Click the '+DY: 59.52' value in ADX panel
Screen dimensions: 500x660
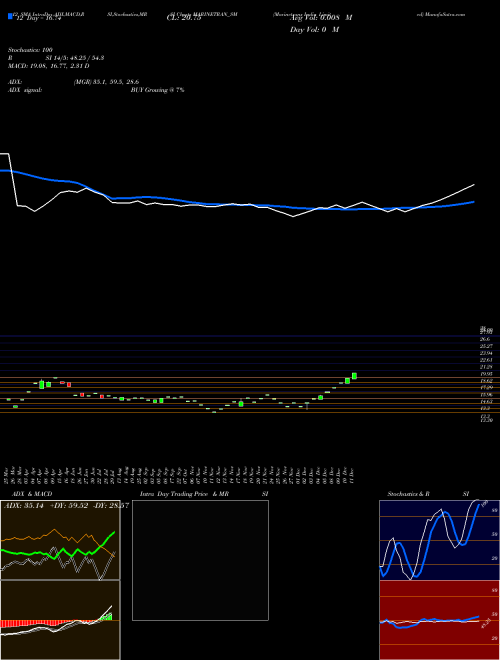[x=69, y=506]
